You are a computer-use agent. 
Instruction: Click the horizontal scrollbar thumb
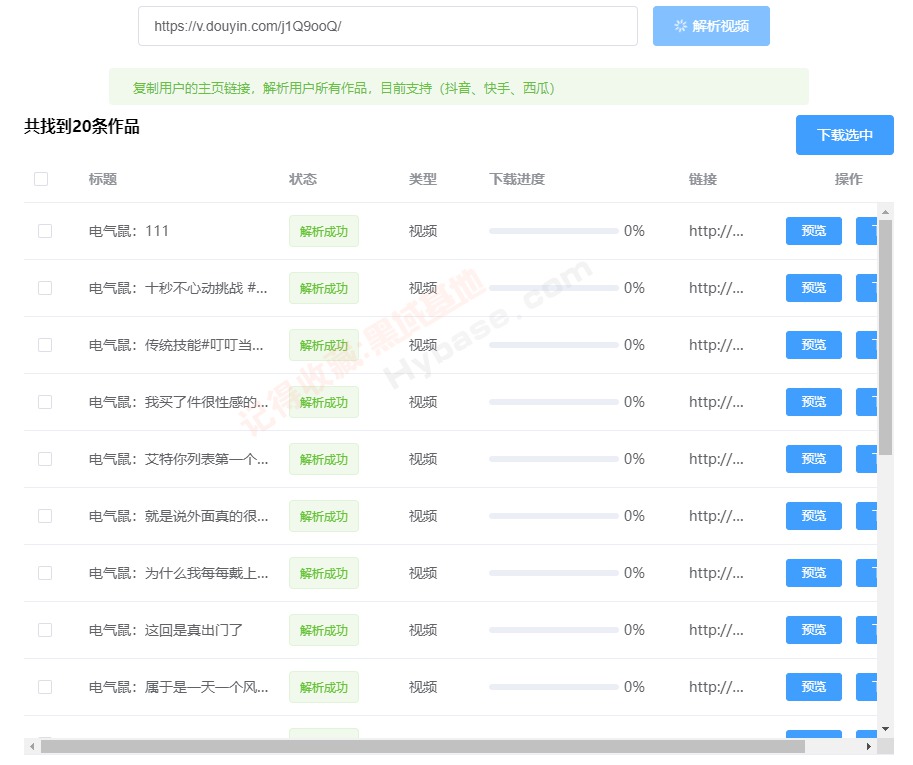point(423,746)
